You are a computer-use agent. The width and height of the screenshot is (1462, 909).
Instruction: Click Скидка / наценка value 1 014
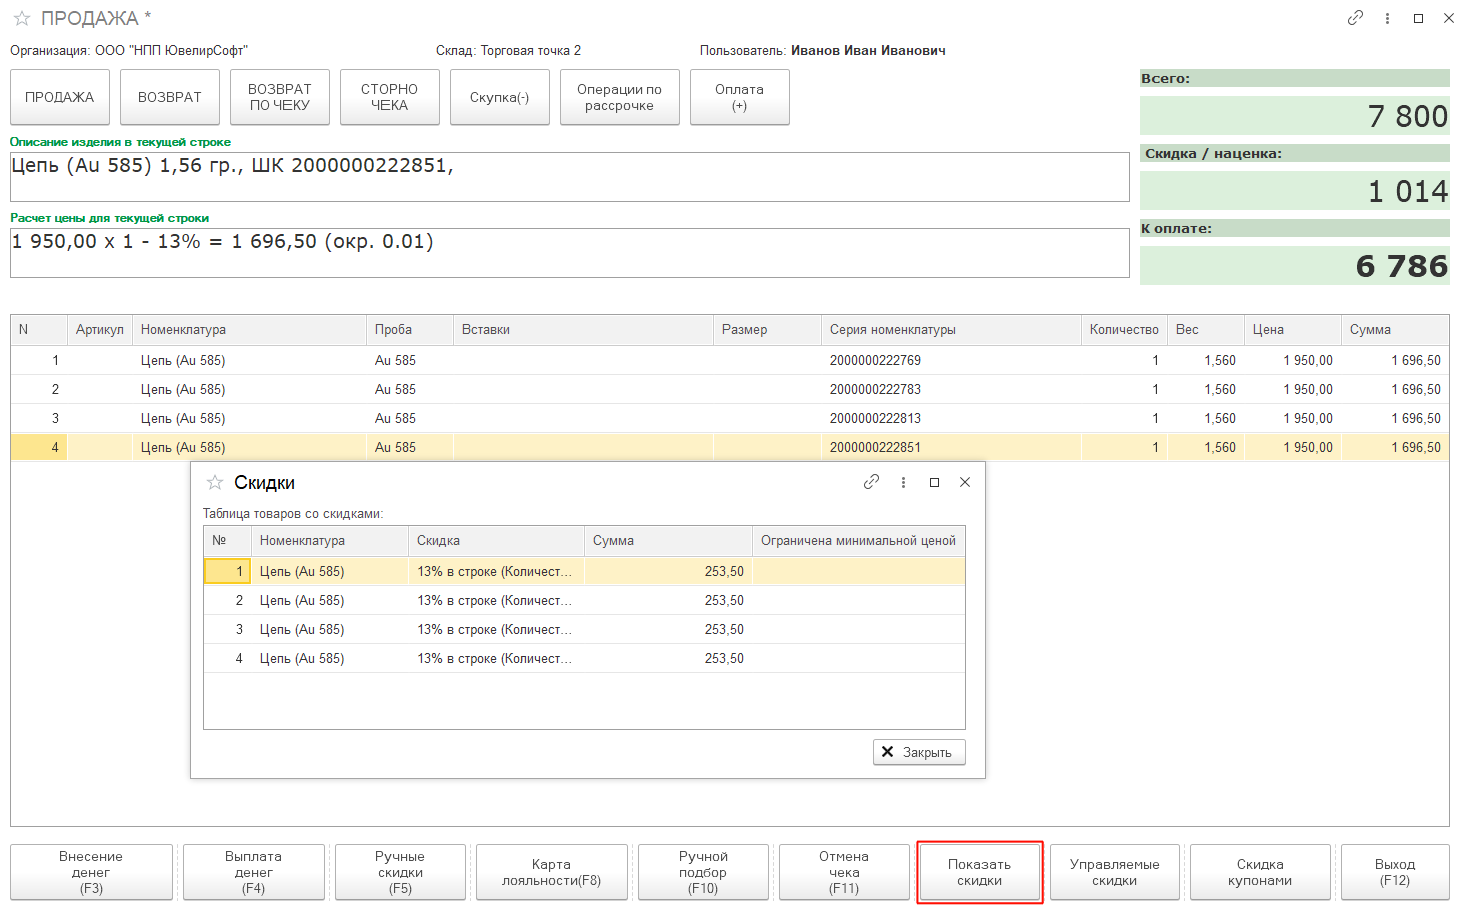pyautogui.click(x=1295, y=191)
